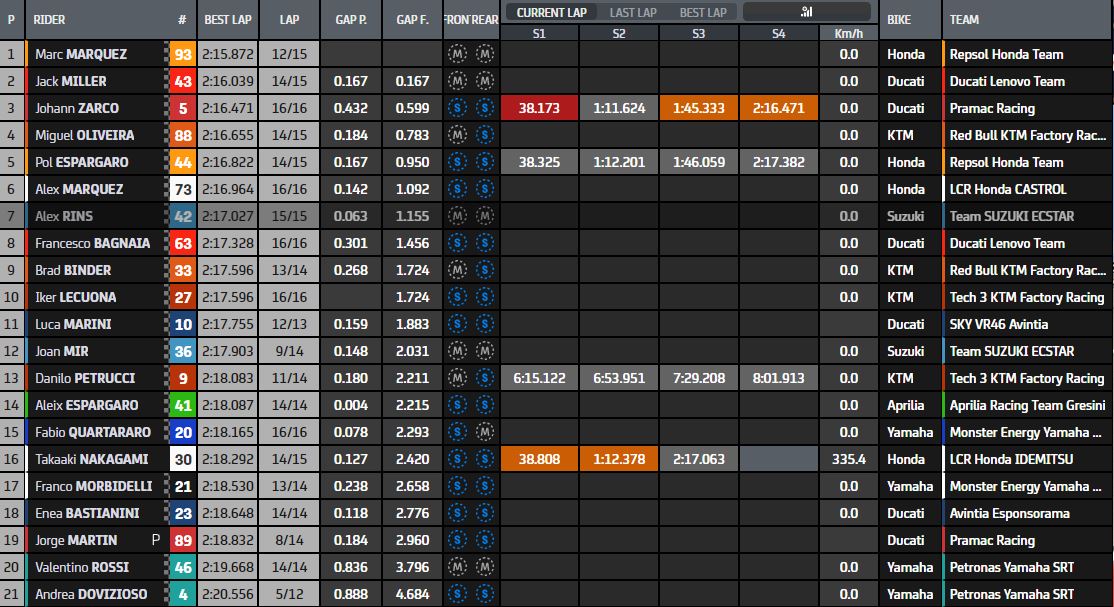Click Marc Marquez's best lap 2:15.872

tap(227, 54)
